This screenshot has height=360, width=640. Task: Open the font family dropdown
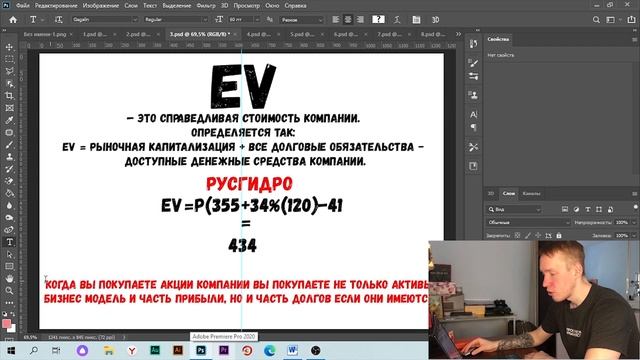[x=105, y=20]
